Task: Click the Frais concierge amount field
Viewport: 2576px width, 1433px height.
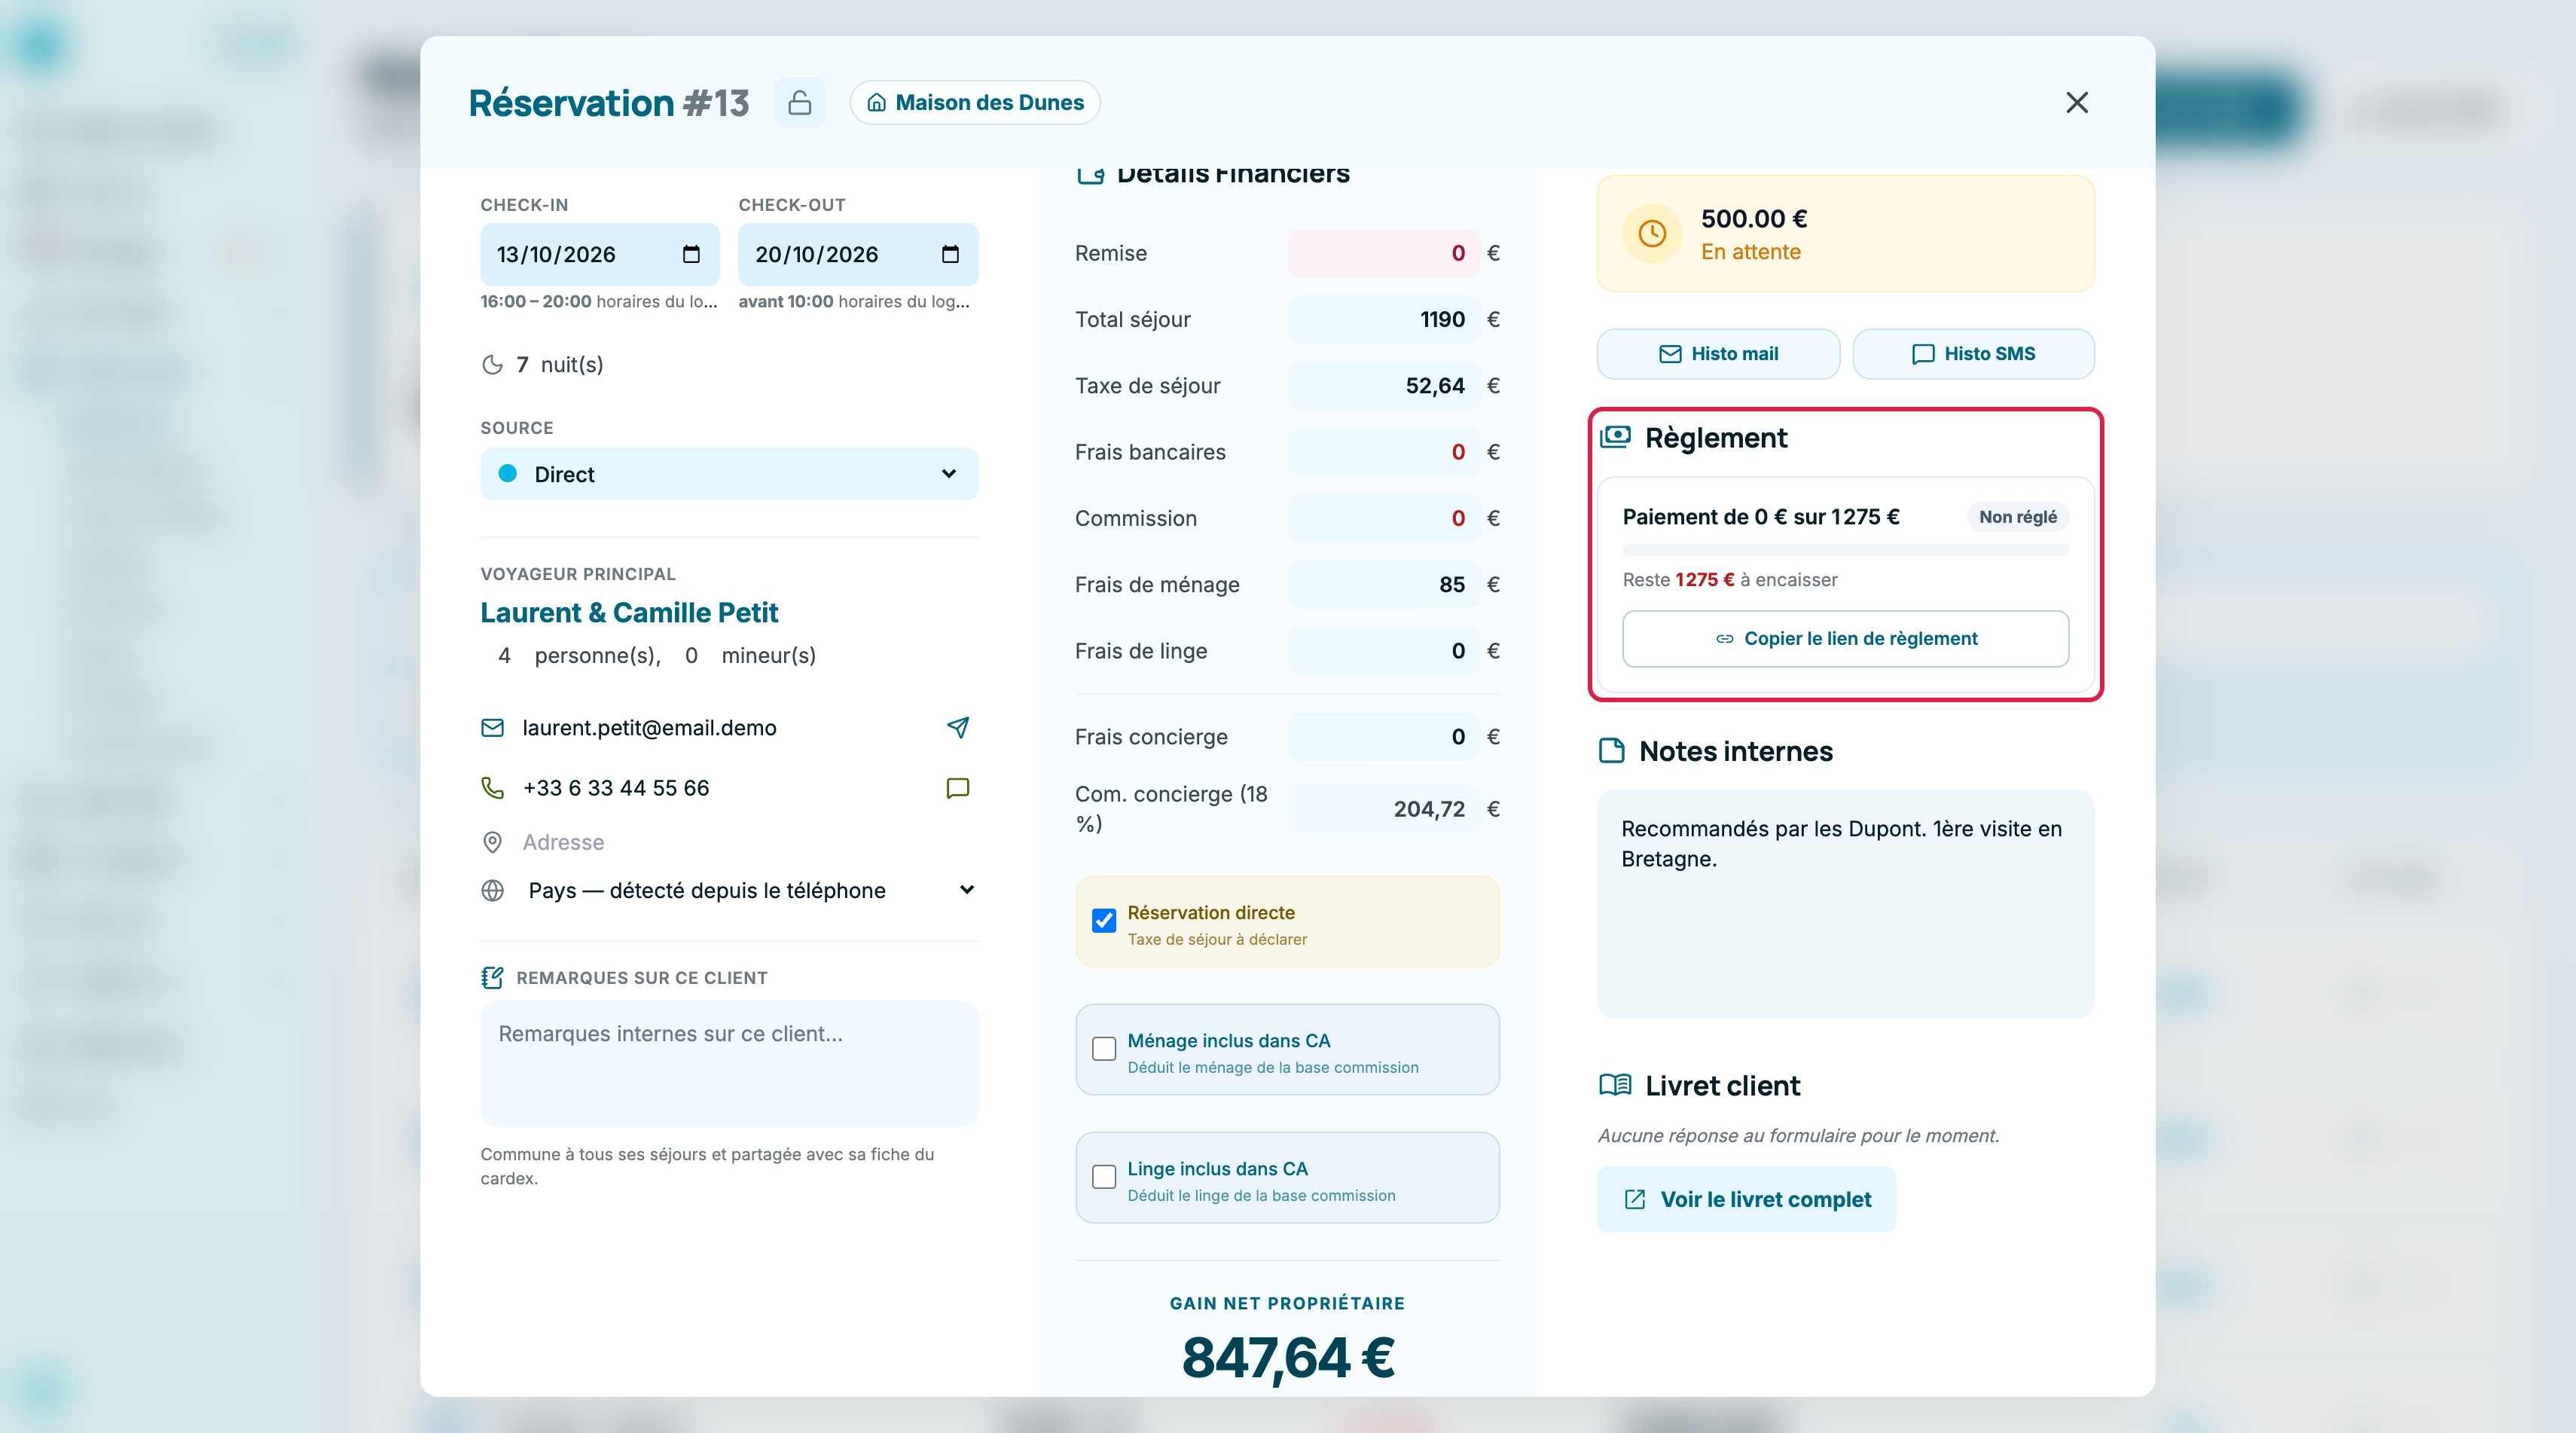Action: coord(1383,736)
